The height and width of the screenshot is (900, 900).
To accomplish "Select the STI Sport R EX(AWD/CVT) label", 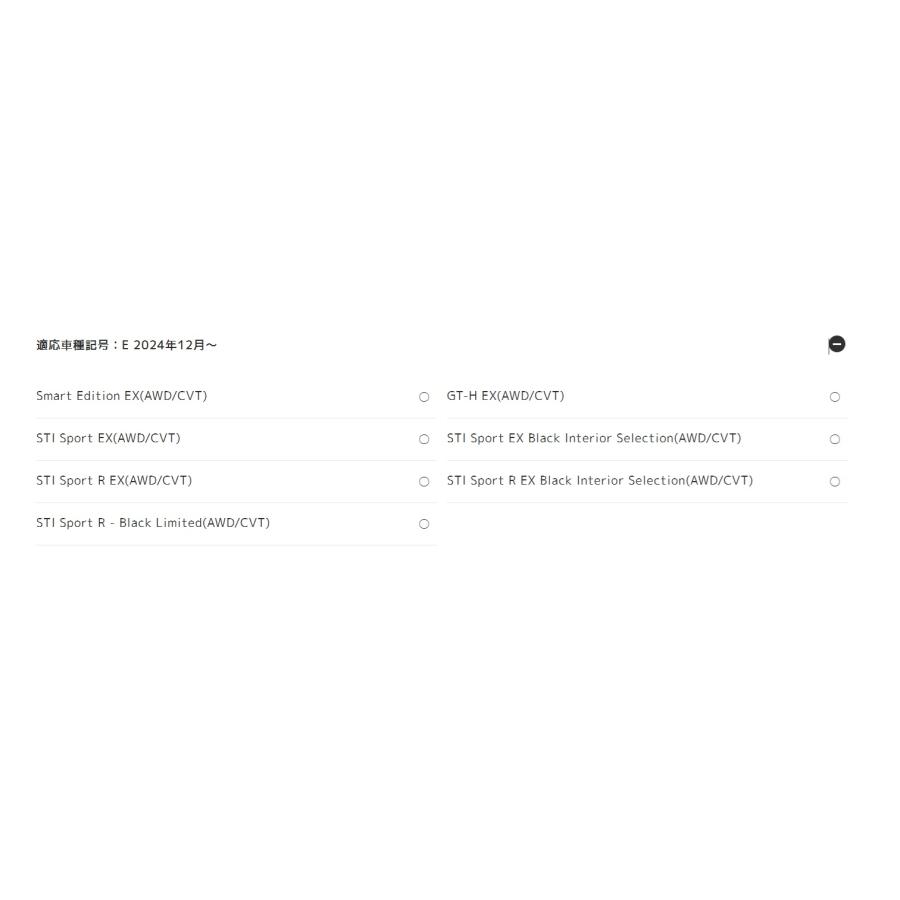I will (x=114, y=480).
